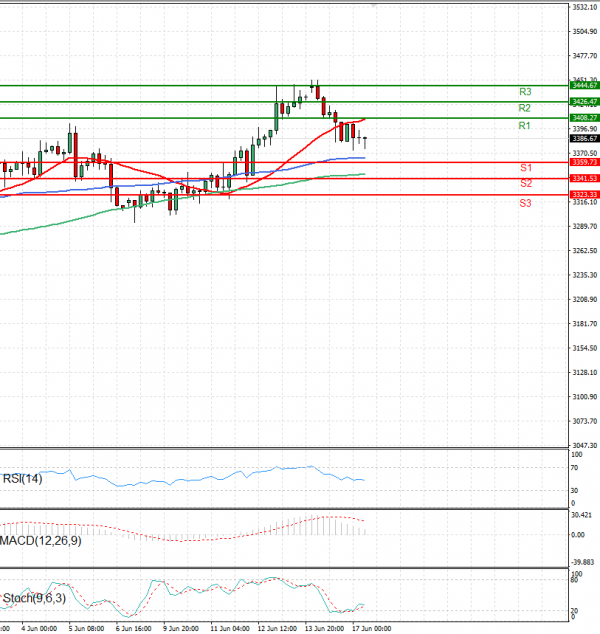Click the 6 Jun 16:00 time label
Screen dimensions: 600x634
pos(133,629)
